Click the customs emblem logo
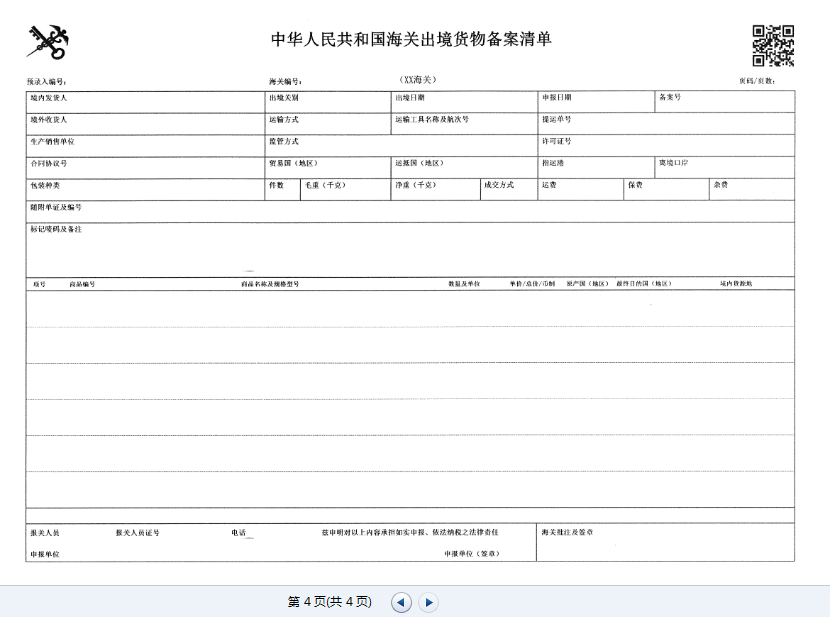Viewport: 830px width, 617px height. pos(47,42)
